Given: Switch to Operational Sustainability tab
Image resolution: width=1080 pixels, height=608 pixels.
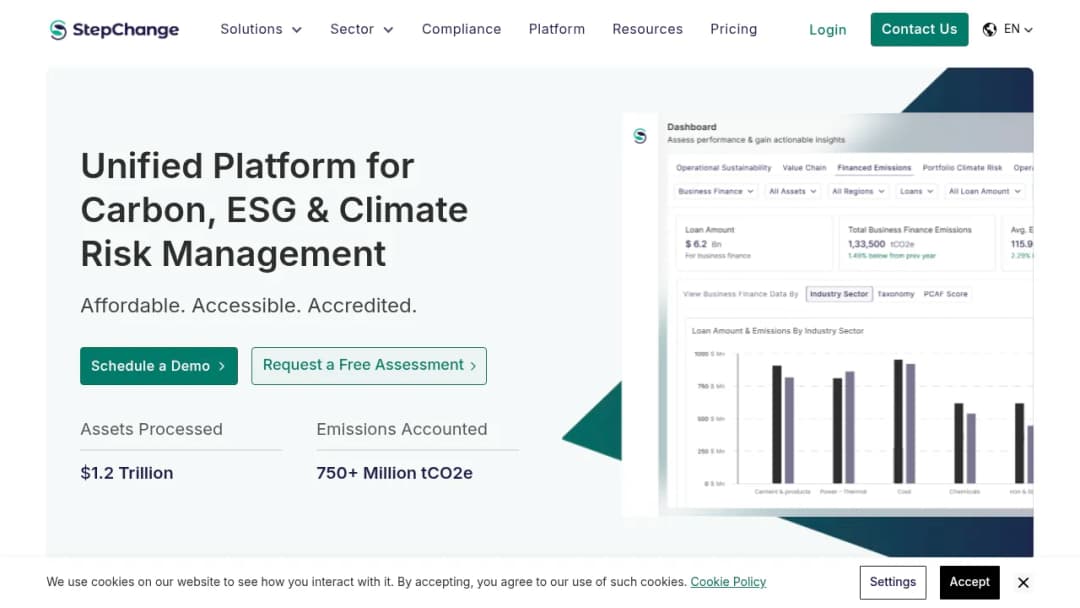Looking at the screenshot, I should [723, 168].
